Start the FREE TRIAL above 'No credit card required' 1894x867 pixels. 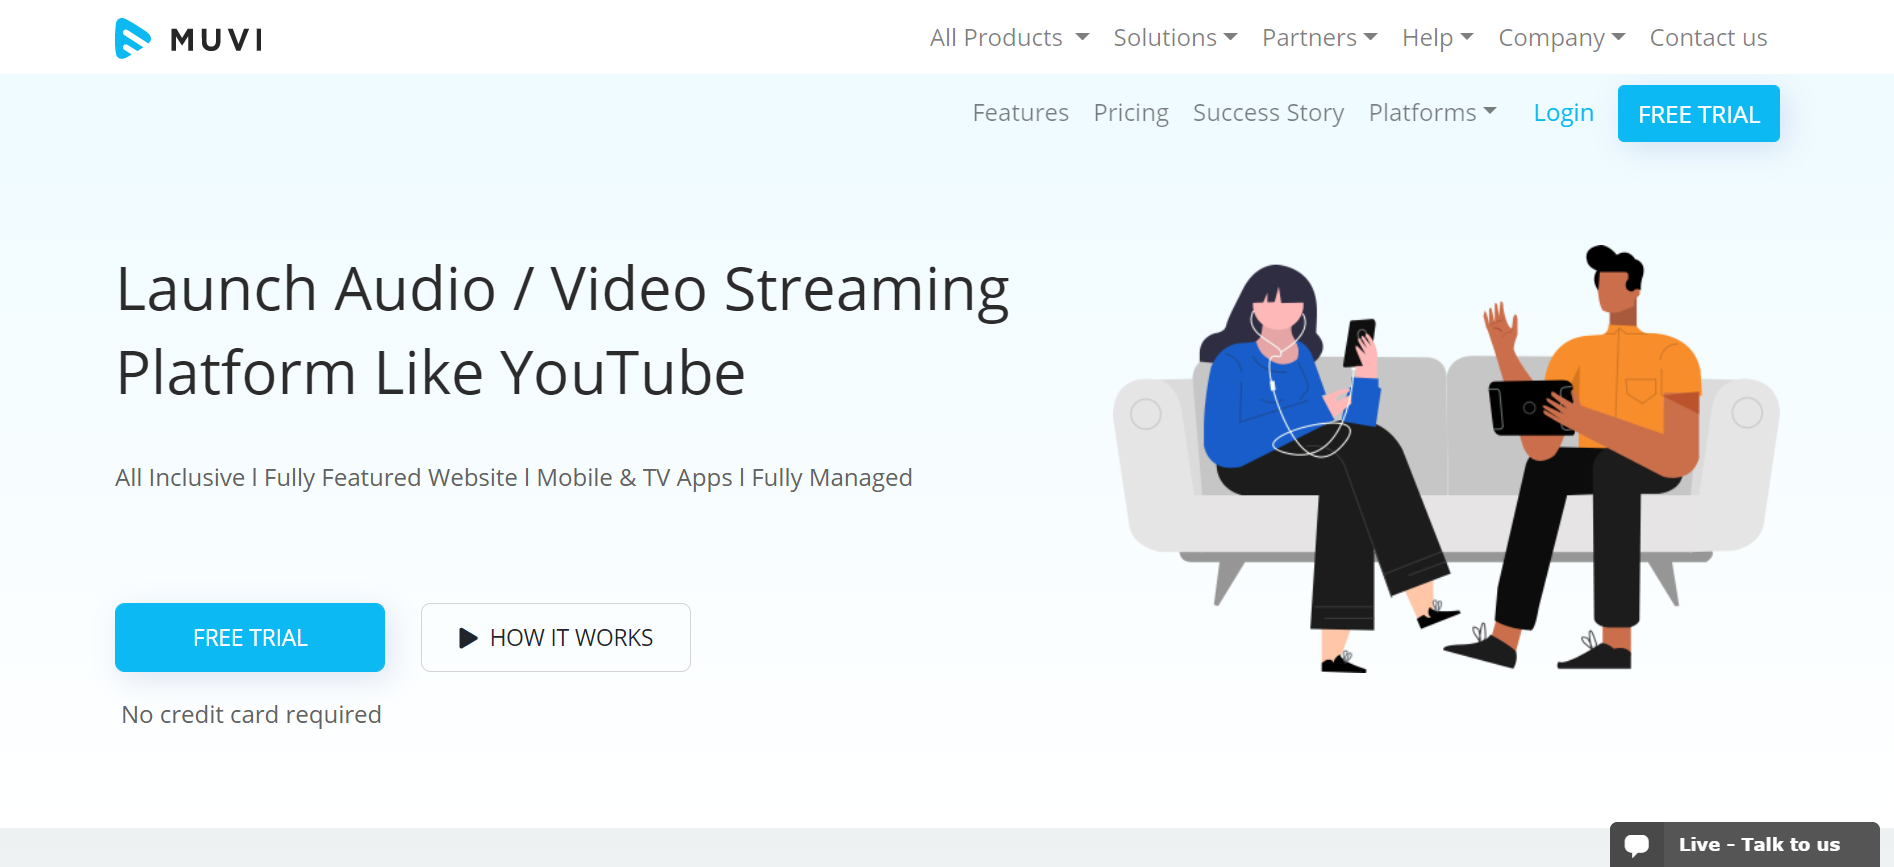(250, 637)
